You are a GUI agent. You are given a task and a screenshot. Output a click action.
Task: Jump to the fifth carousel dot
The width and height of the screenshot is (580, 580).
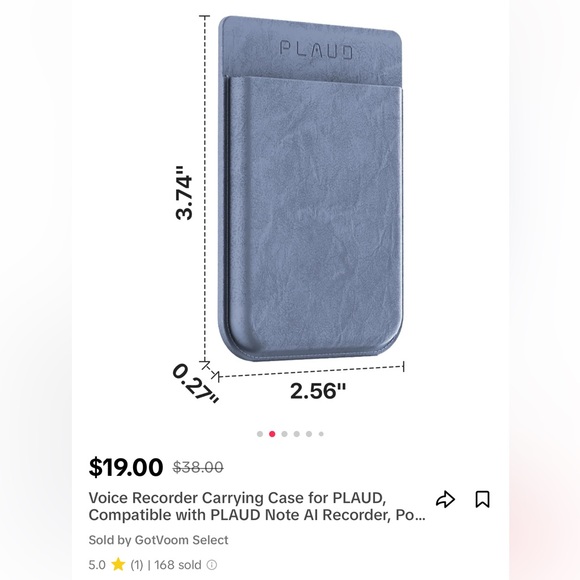(309, 434)
